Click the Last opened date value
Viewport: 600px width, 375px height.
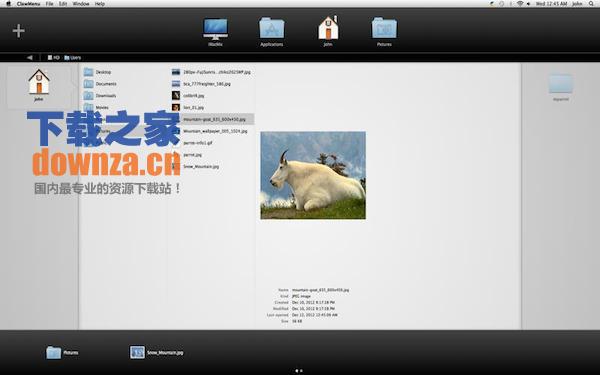click(x=315, y=315)
